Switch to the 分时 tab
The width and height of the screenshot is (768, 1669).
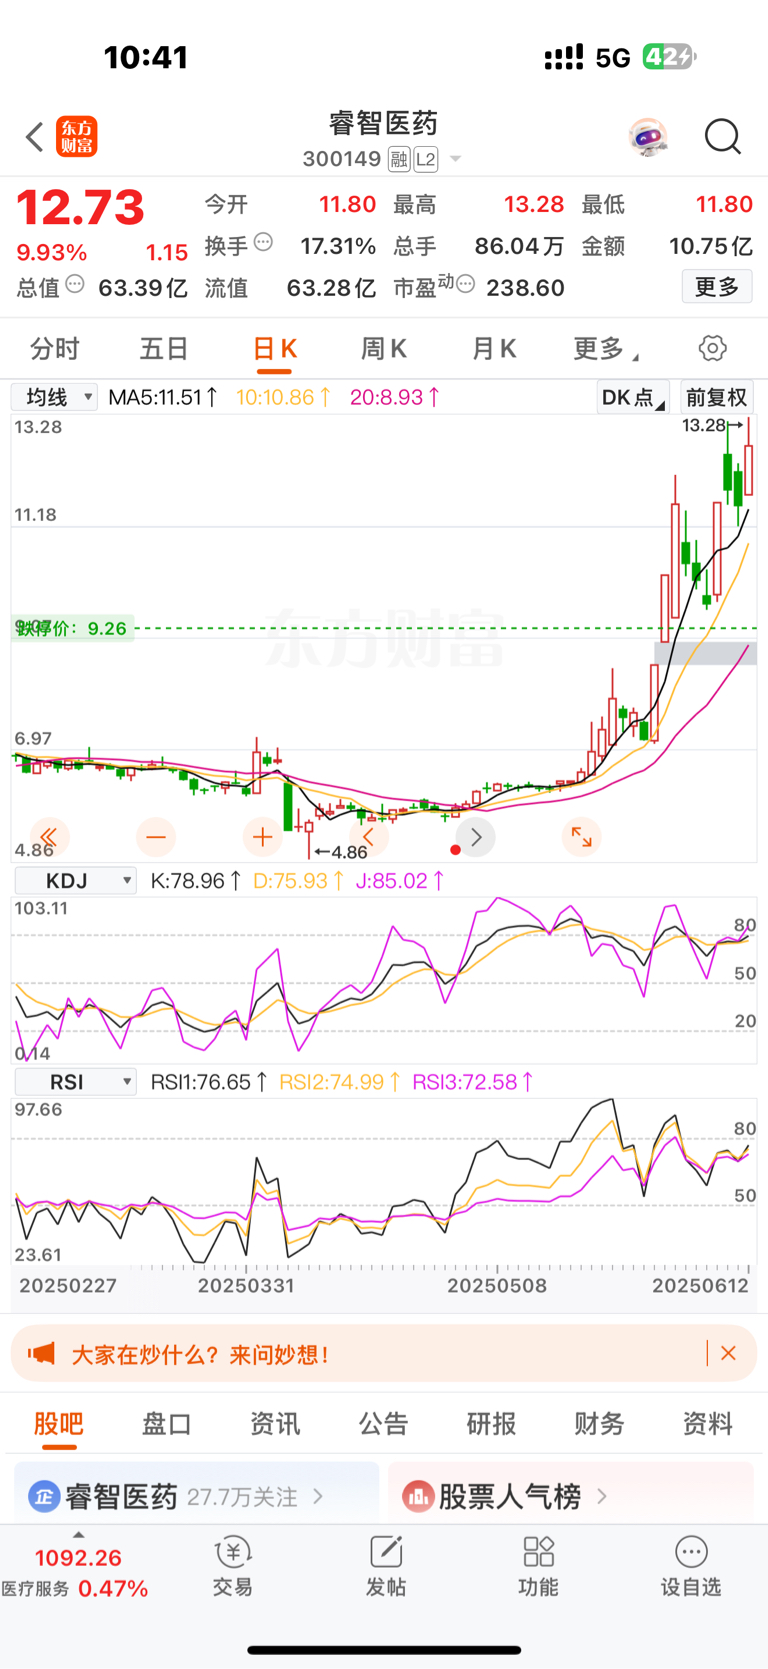click(55, 349)
